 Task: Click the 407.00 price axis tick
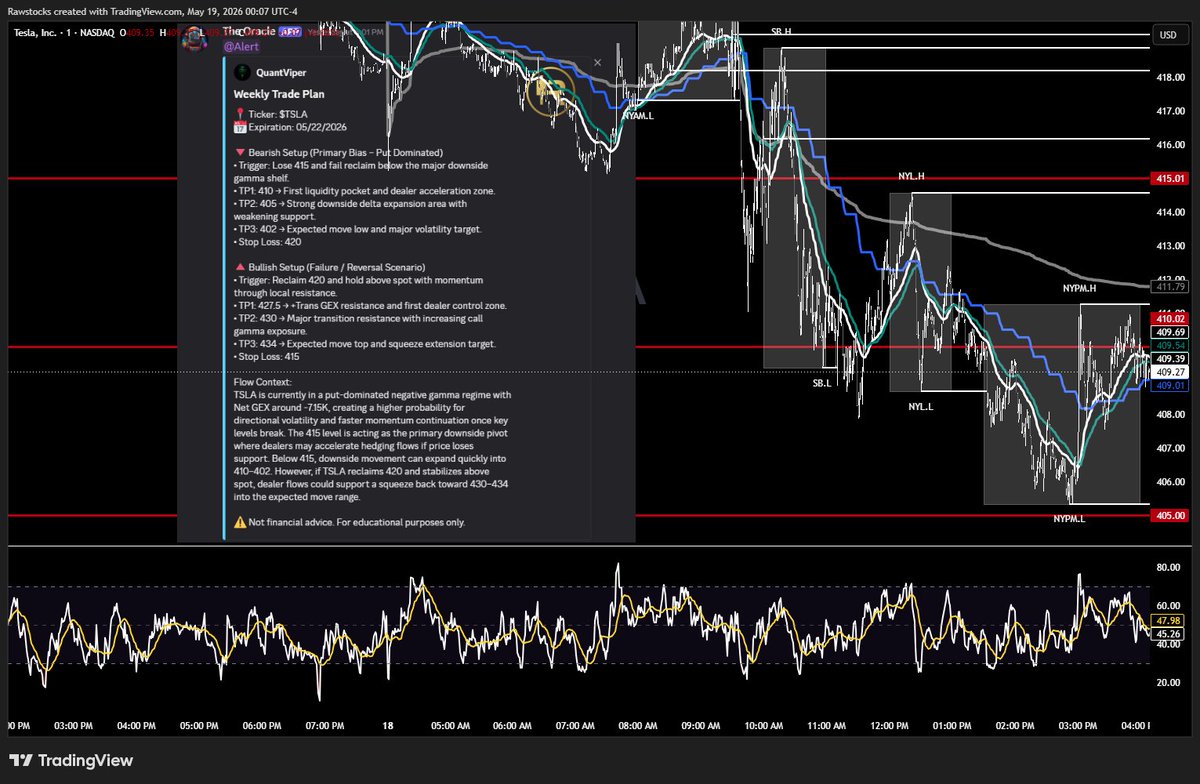click(x=1170, y=448)
